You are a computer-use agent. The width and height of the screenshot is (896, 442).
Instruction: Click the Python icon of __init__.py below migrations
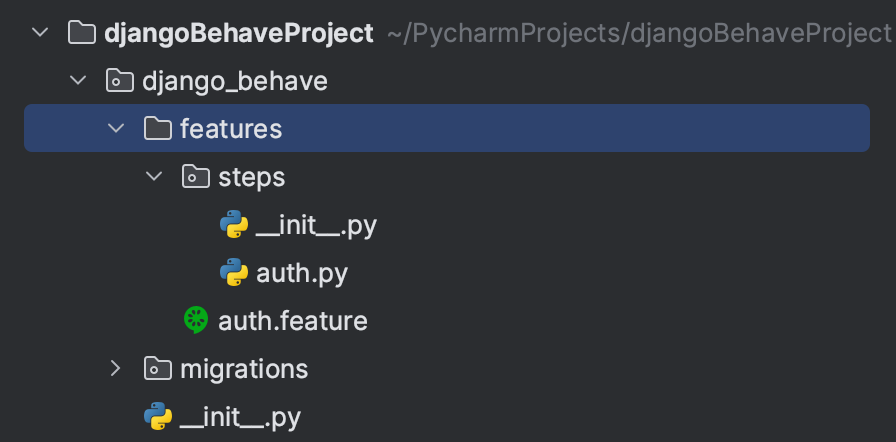tap(158, 416)
